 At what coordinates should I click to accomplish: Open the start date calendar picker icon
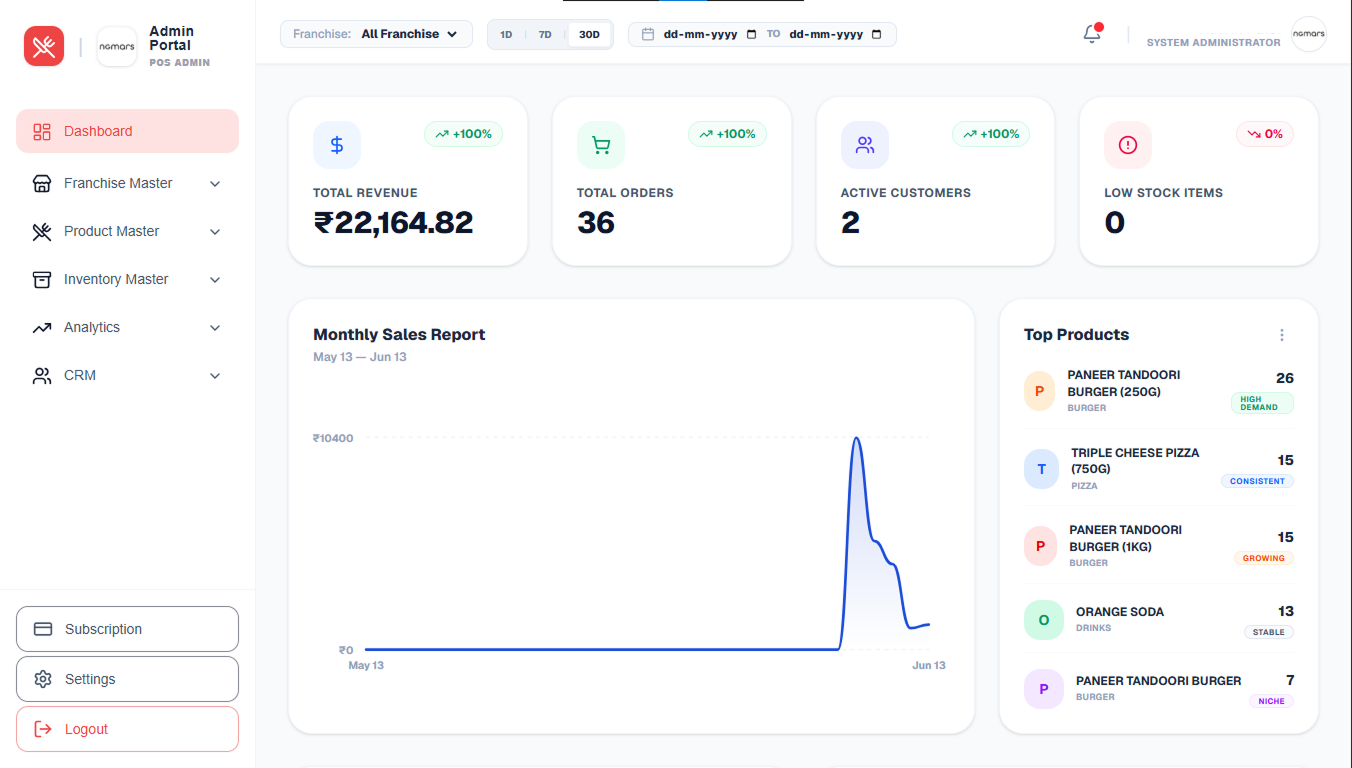tap(752, 34)
